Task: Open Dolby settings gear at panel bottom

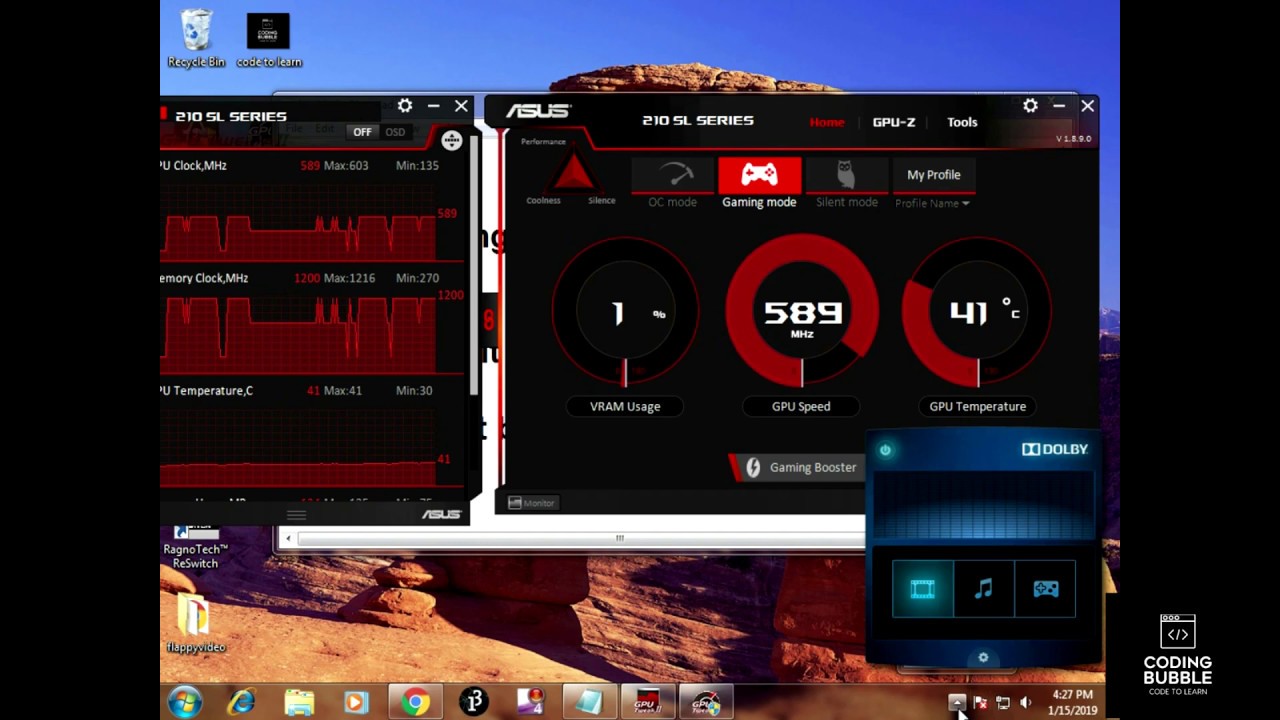Action: coord(983,657)
